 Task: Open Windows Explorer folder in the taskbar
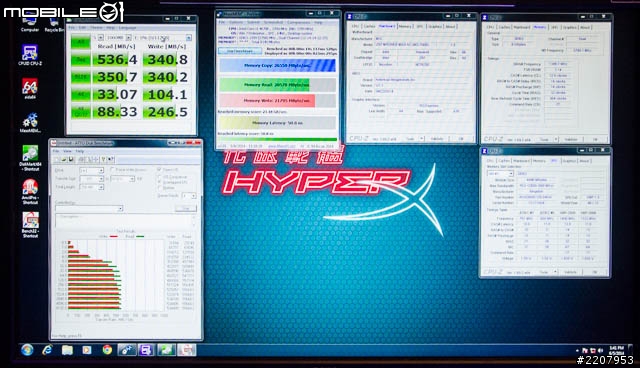pyautogui.click(x=67, y=350)
